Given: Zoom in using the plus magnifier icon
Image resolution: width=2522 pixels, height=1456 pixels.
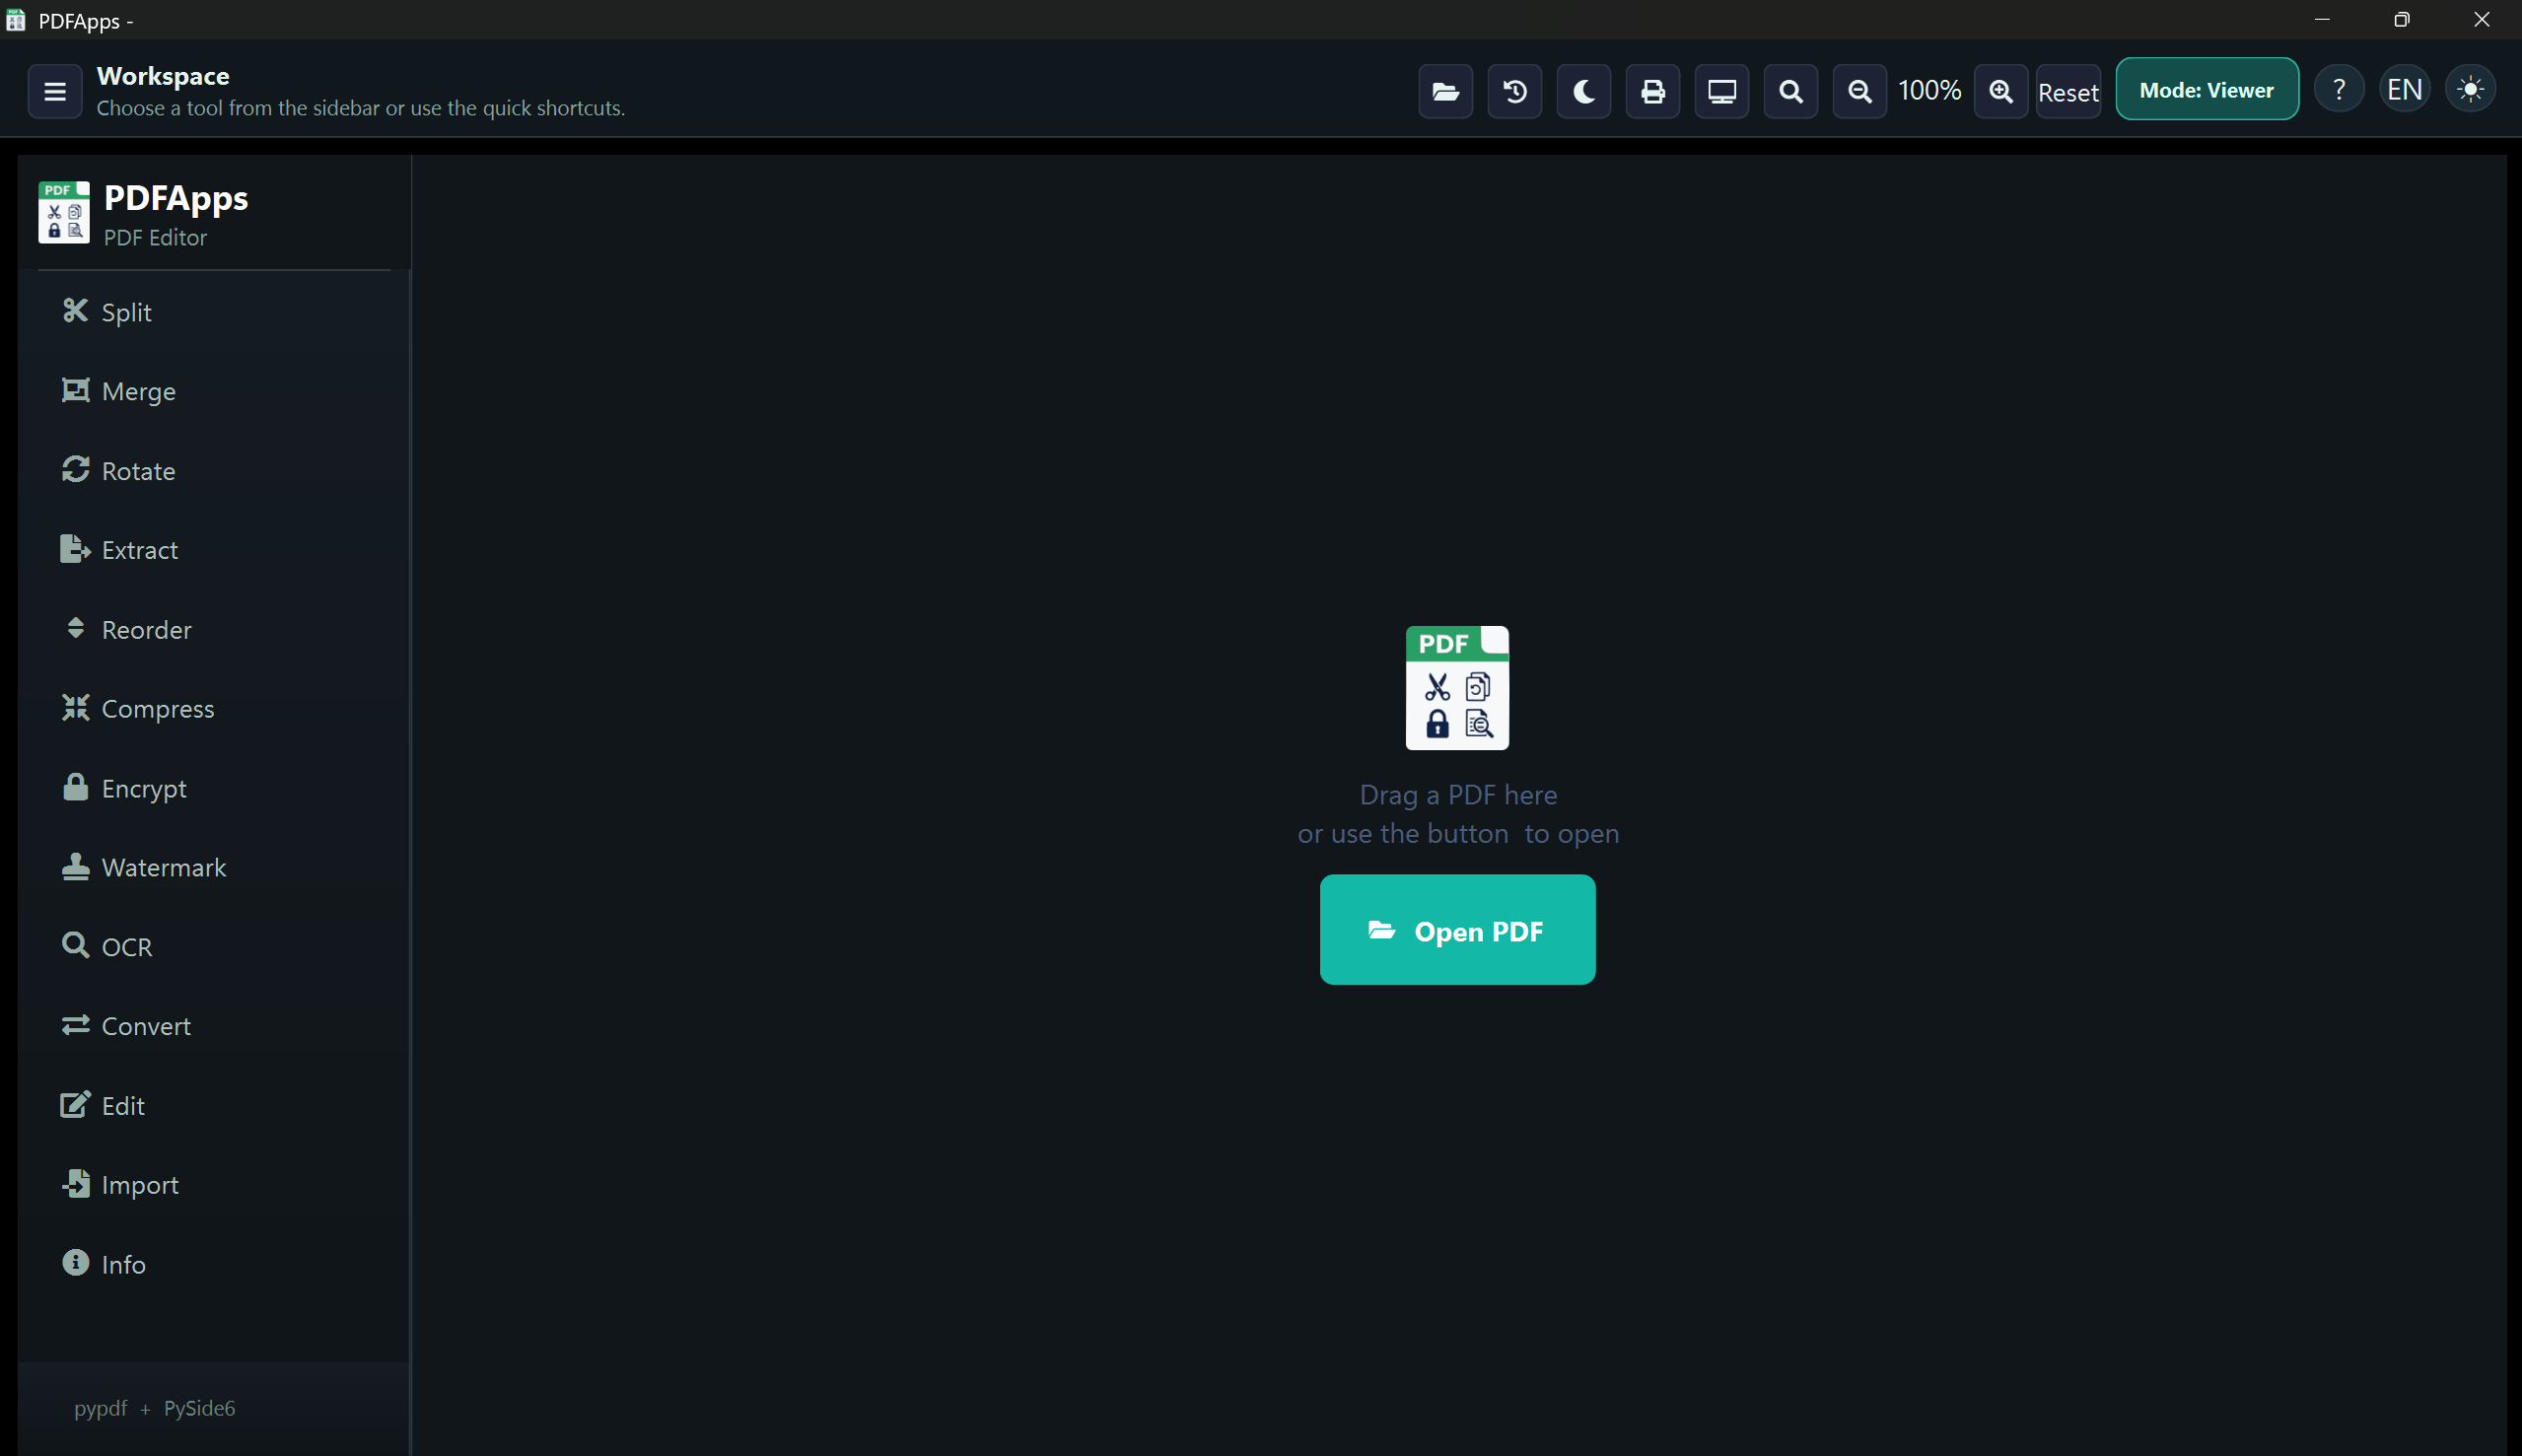Looking at the screenshot, I should click(x=2000, y=91).
